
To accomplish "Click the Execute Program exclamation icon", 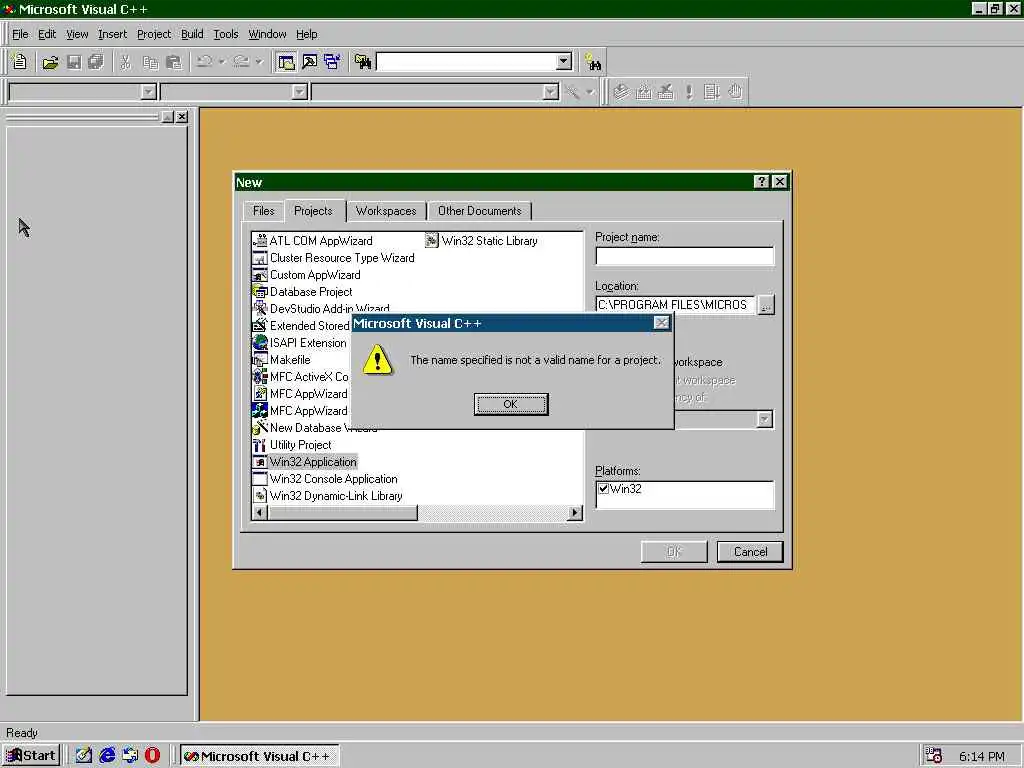I will click(689, 92).
